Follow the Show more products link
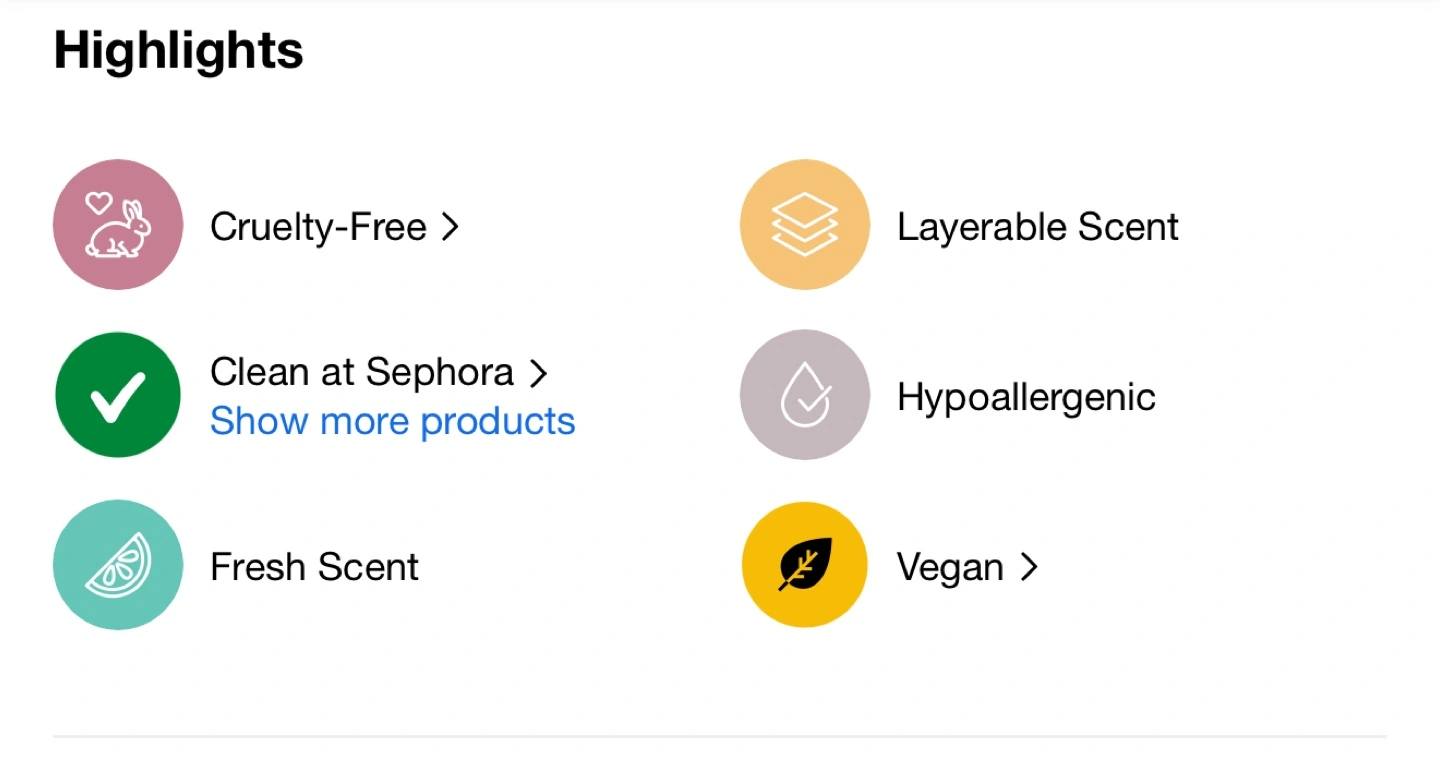 (393, 421)
